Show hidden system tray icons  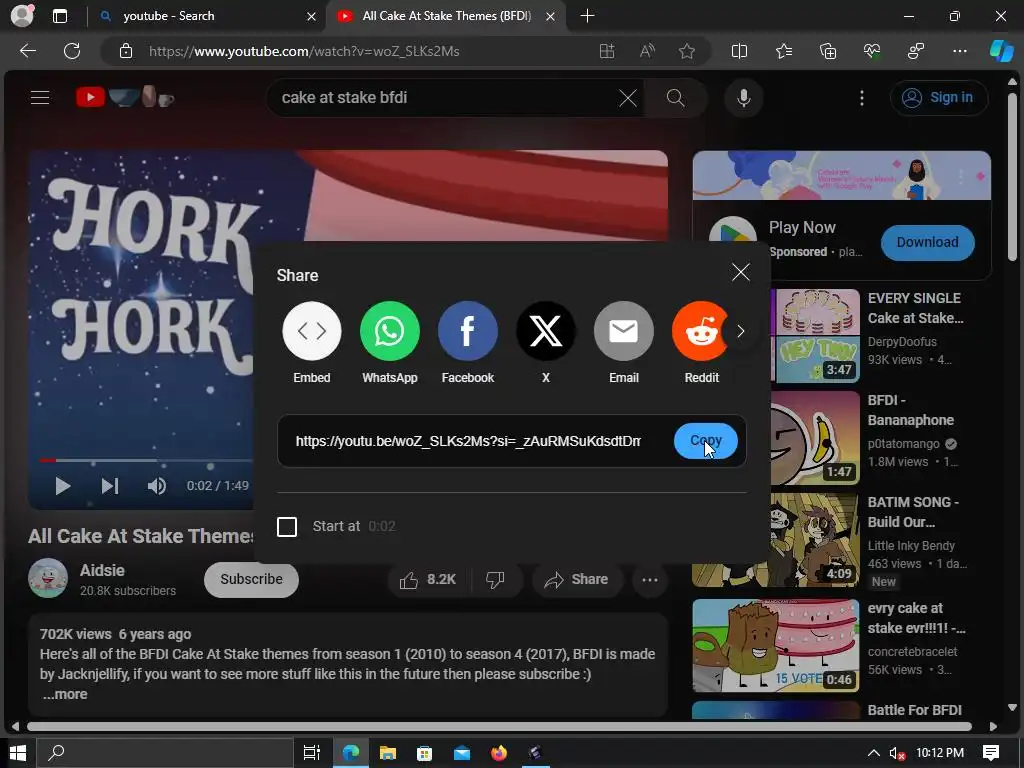click(x=873, y=753)
